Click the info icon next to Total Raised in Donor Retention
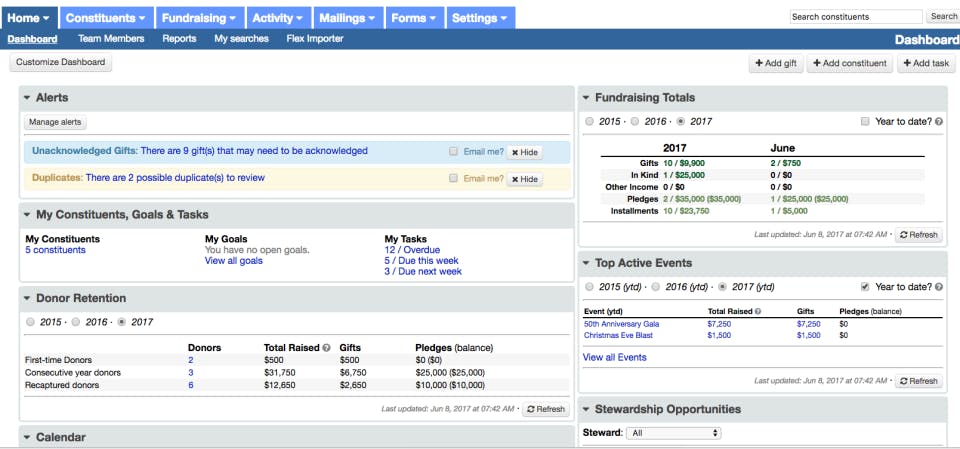 326,348
